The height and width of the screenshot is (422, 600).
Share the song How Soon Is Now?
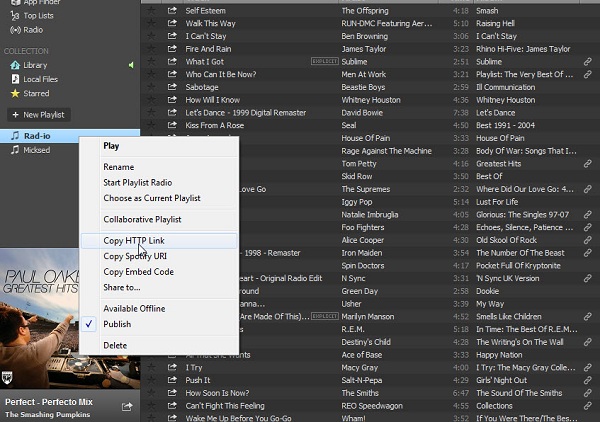[x=170, y=394]
